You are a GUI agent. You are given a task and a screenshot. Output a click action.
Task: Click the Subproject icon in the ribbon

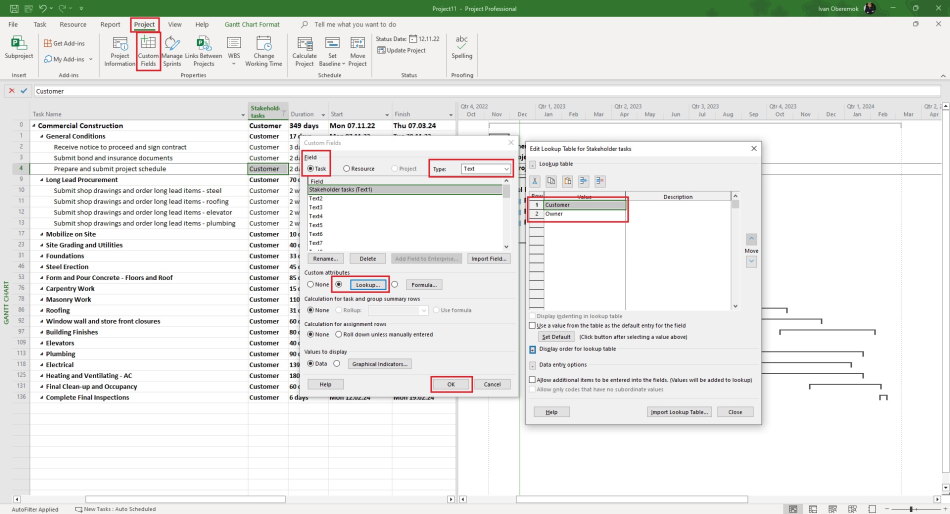19,47
